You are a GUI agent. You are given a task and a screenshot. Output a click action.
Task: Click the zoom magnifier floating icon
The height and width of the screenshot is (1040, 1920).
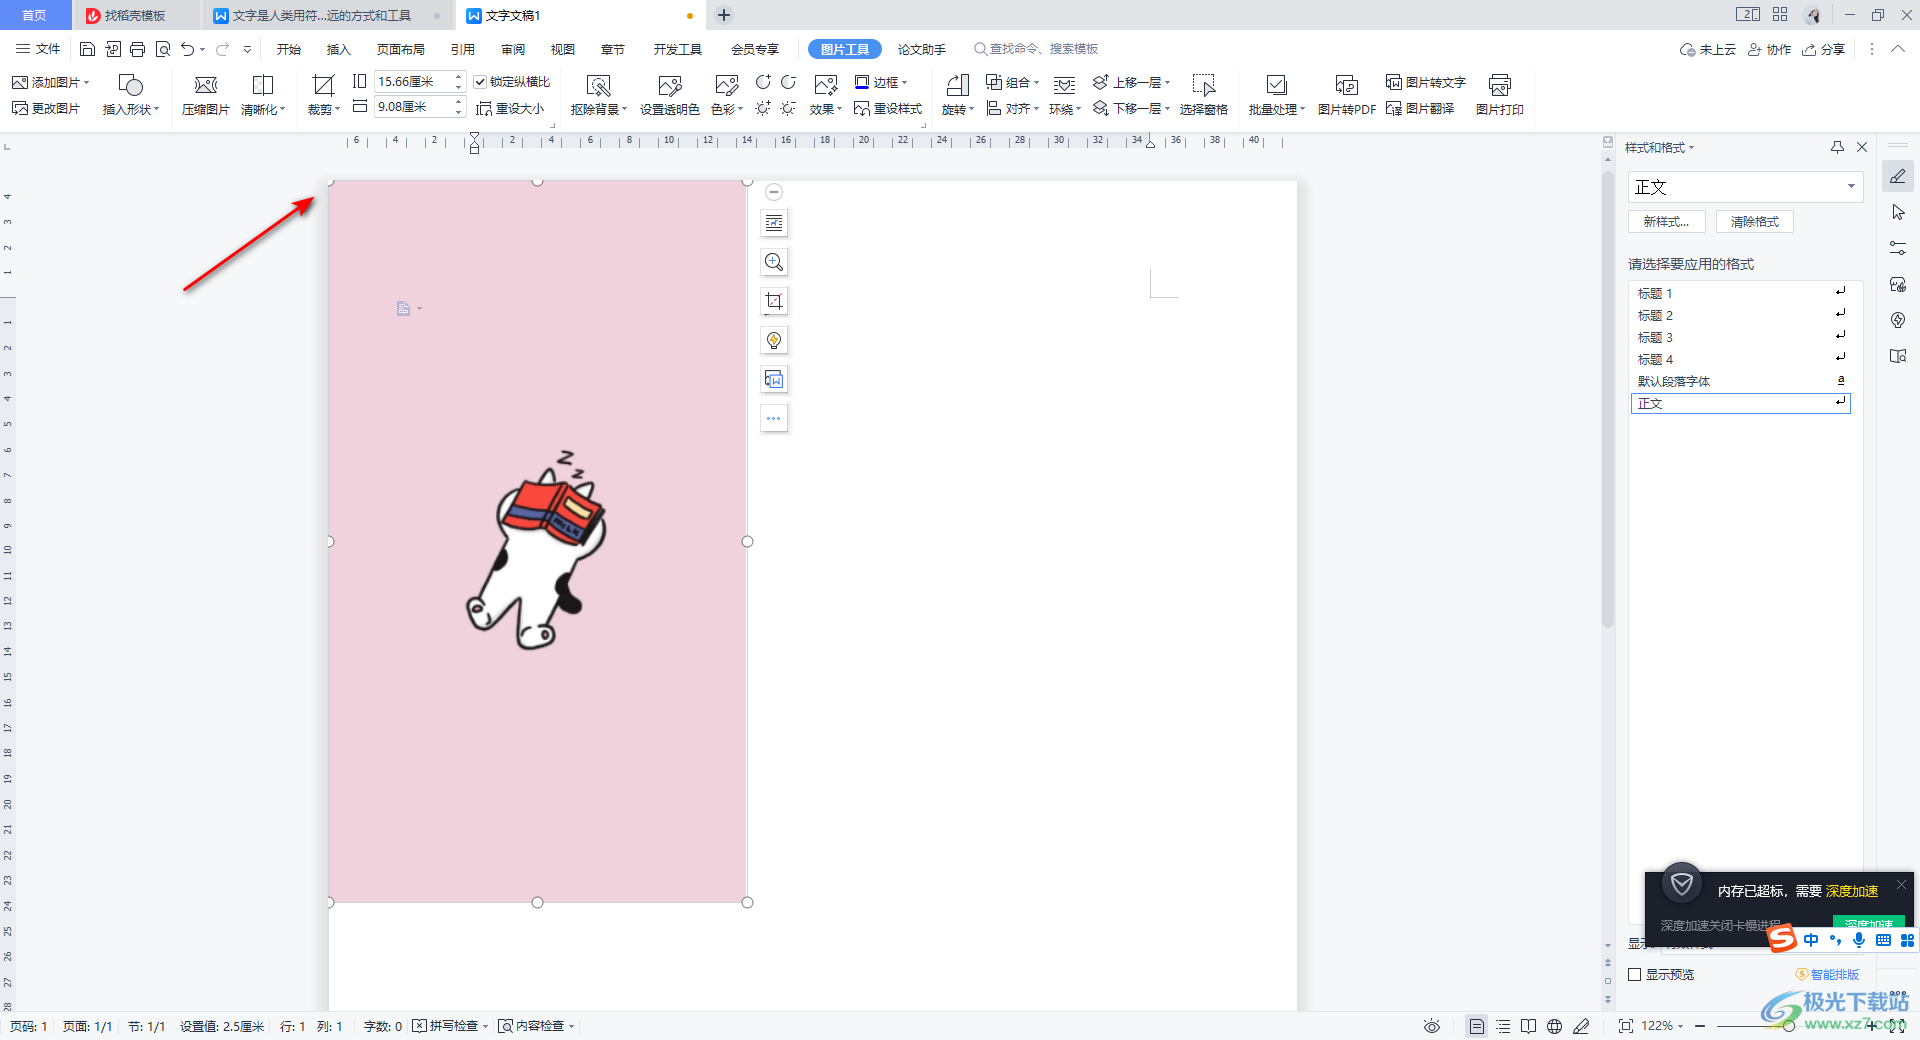click(774, 262)
